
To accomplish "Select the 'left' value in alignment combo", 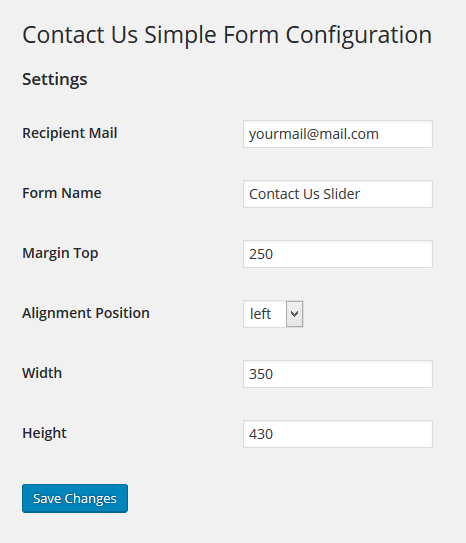I will tap(260, 314).
